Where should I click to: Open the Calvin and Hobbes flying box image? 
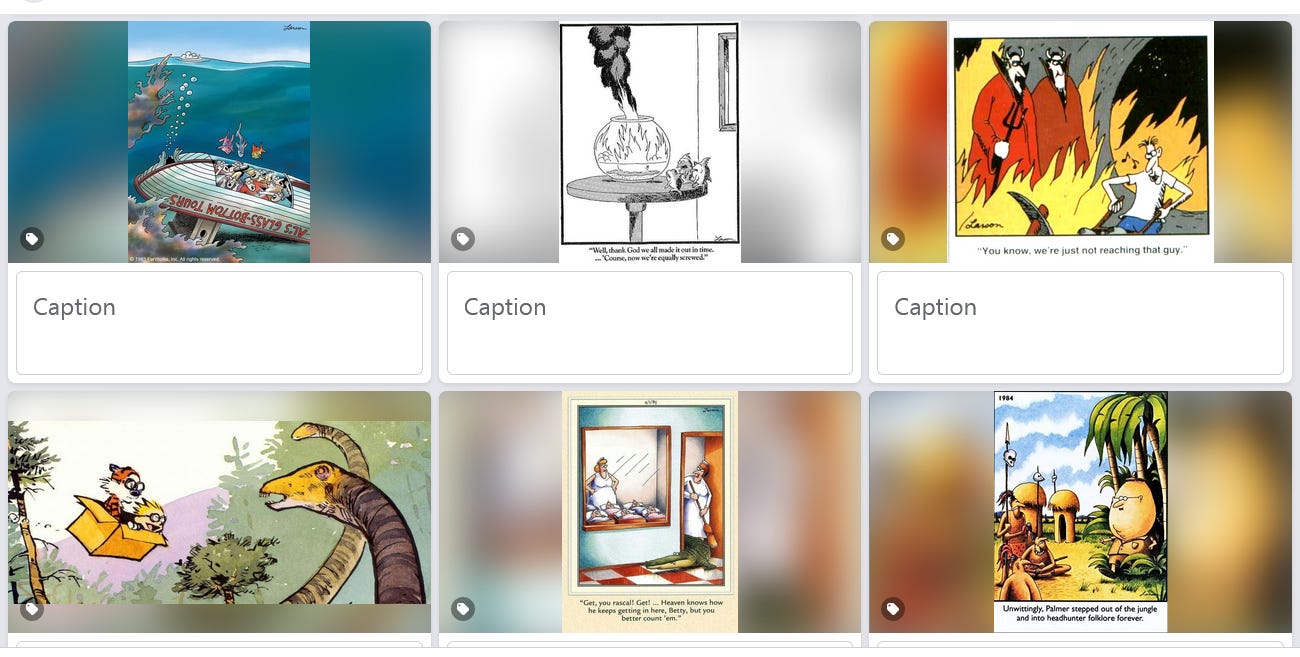pyautogui.click(x=219, y=512)
